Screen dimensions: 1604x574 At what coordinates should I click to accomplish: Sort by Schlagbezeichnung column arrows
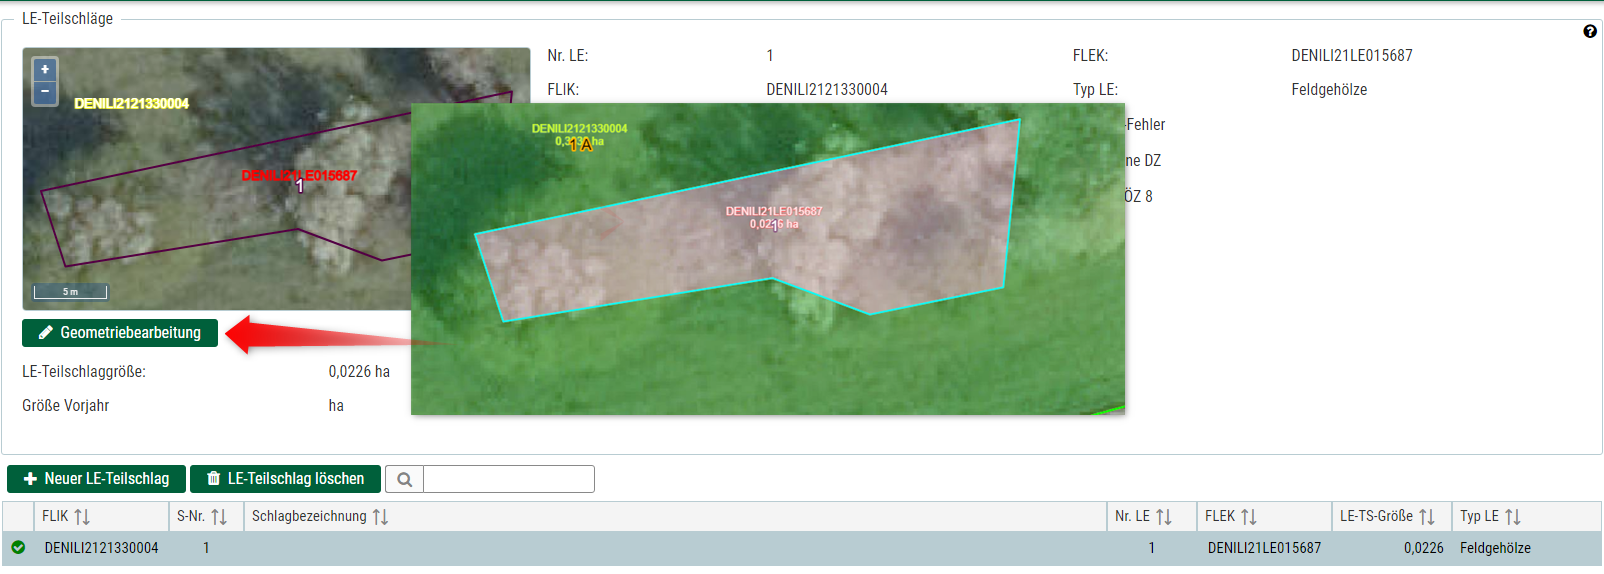point(380,517)
